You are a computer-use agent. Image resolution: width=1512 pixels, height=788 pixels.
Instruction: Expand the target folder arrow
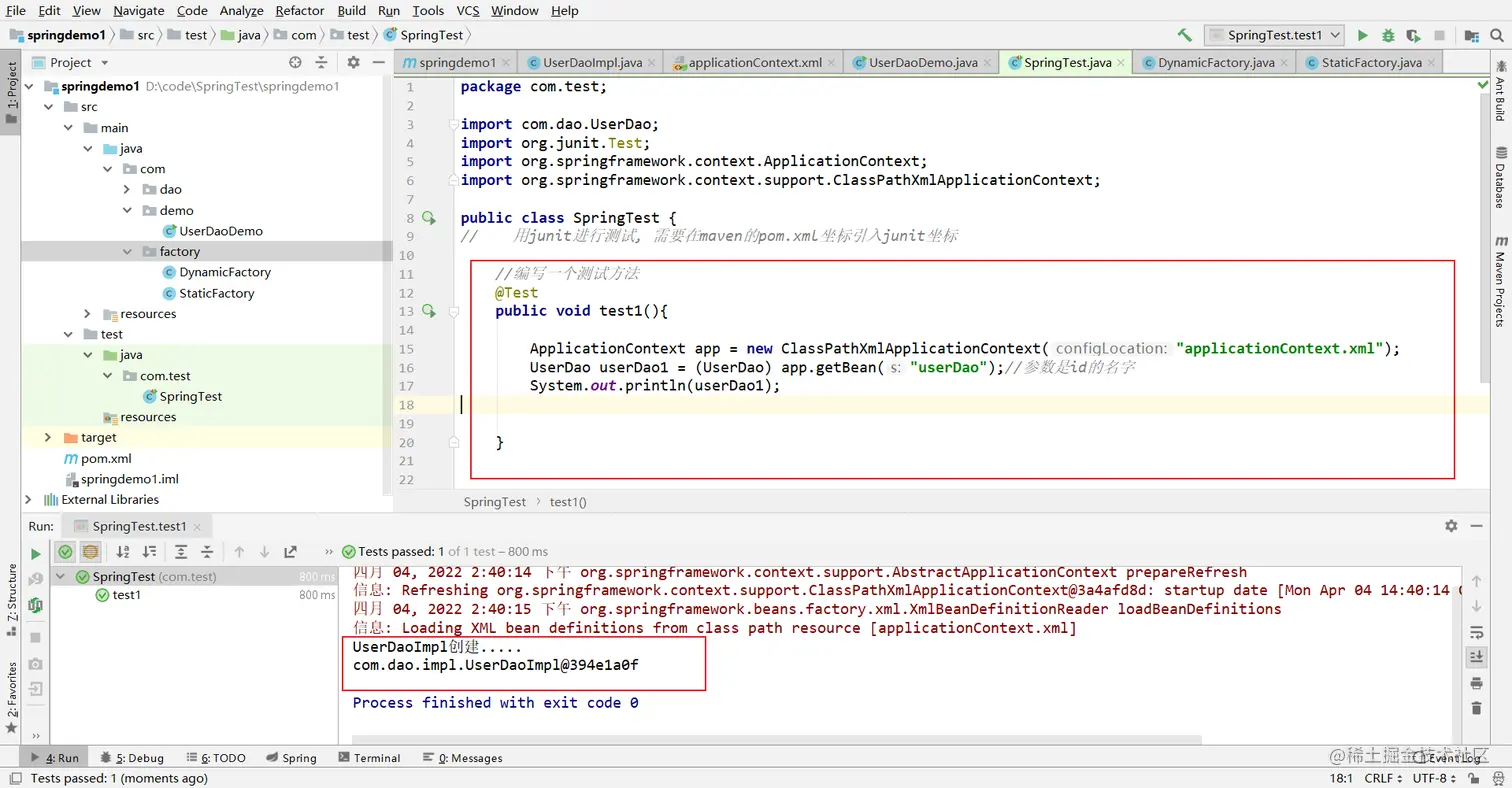click(48, 437)
